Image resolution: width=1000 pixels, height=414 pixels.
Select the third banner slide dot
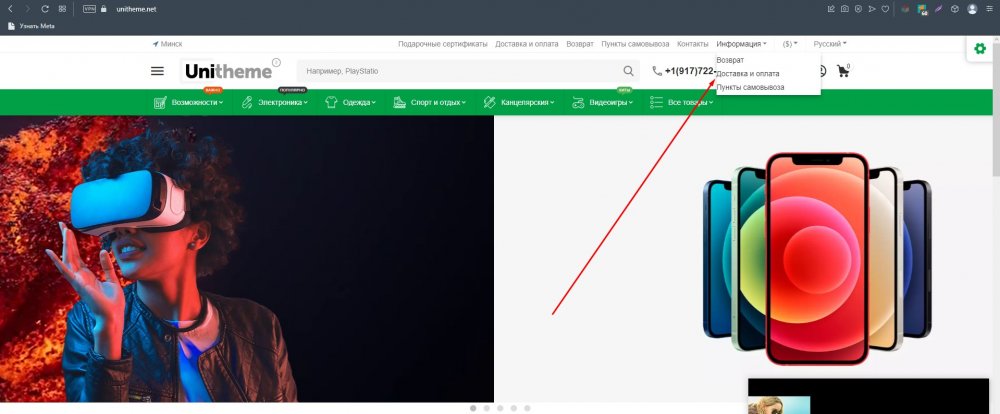tap(500, 408)
